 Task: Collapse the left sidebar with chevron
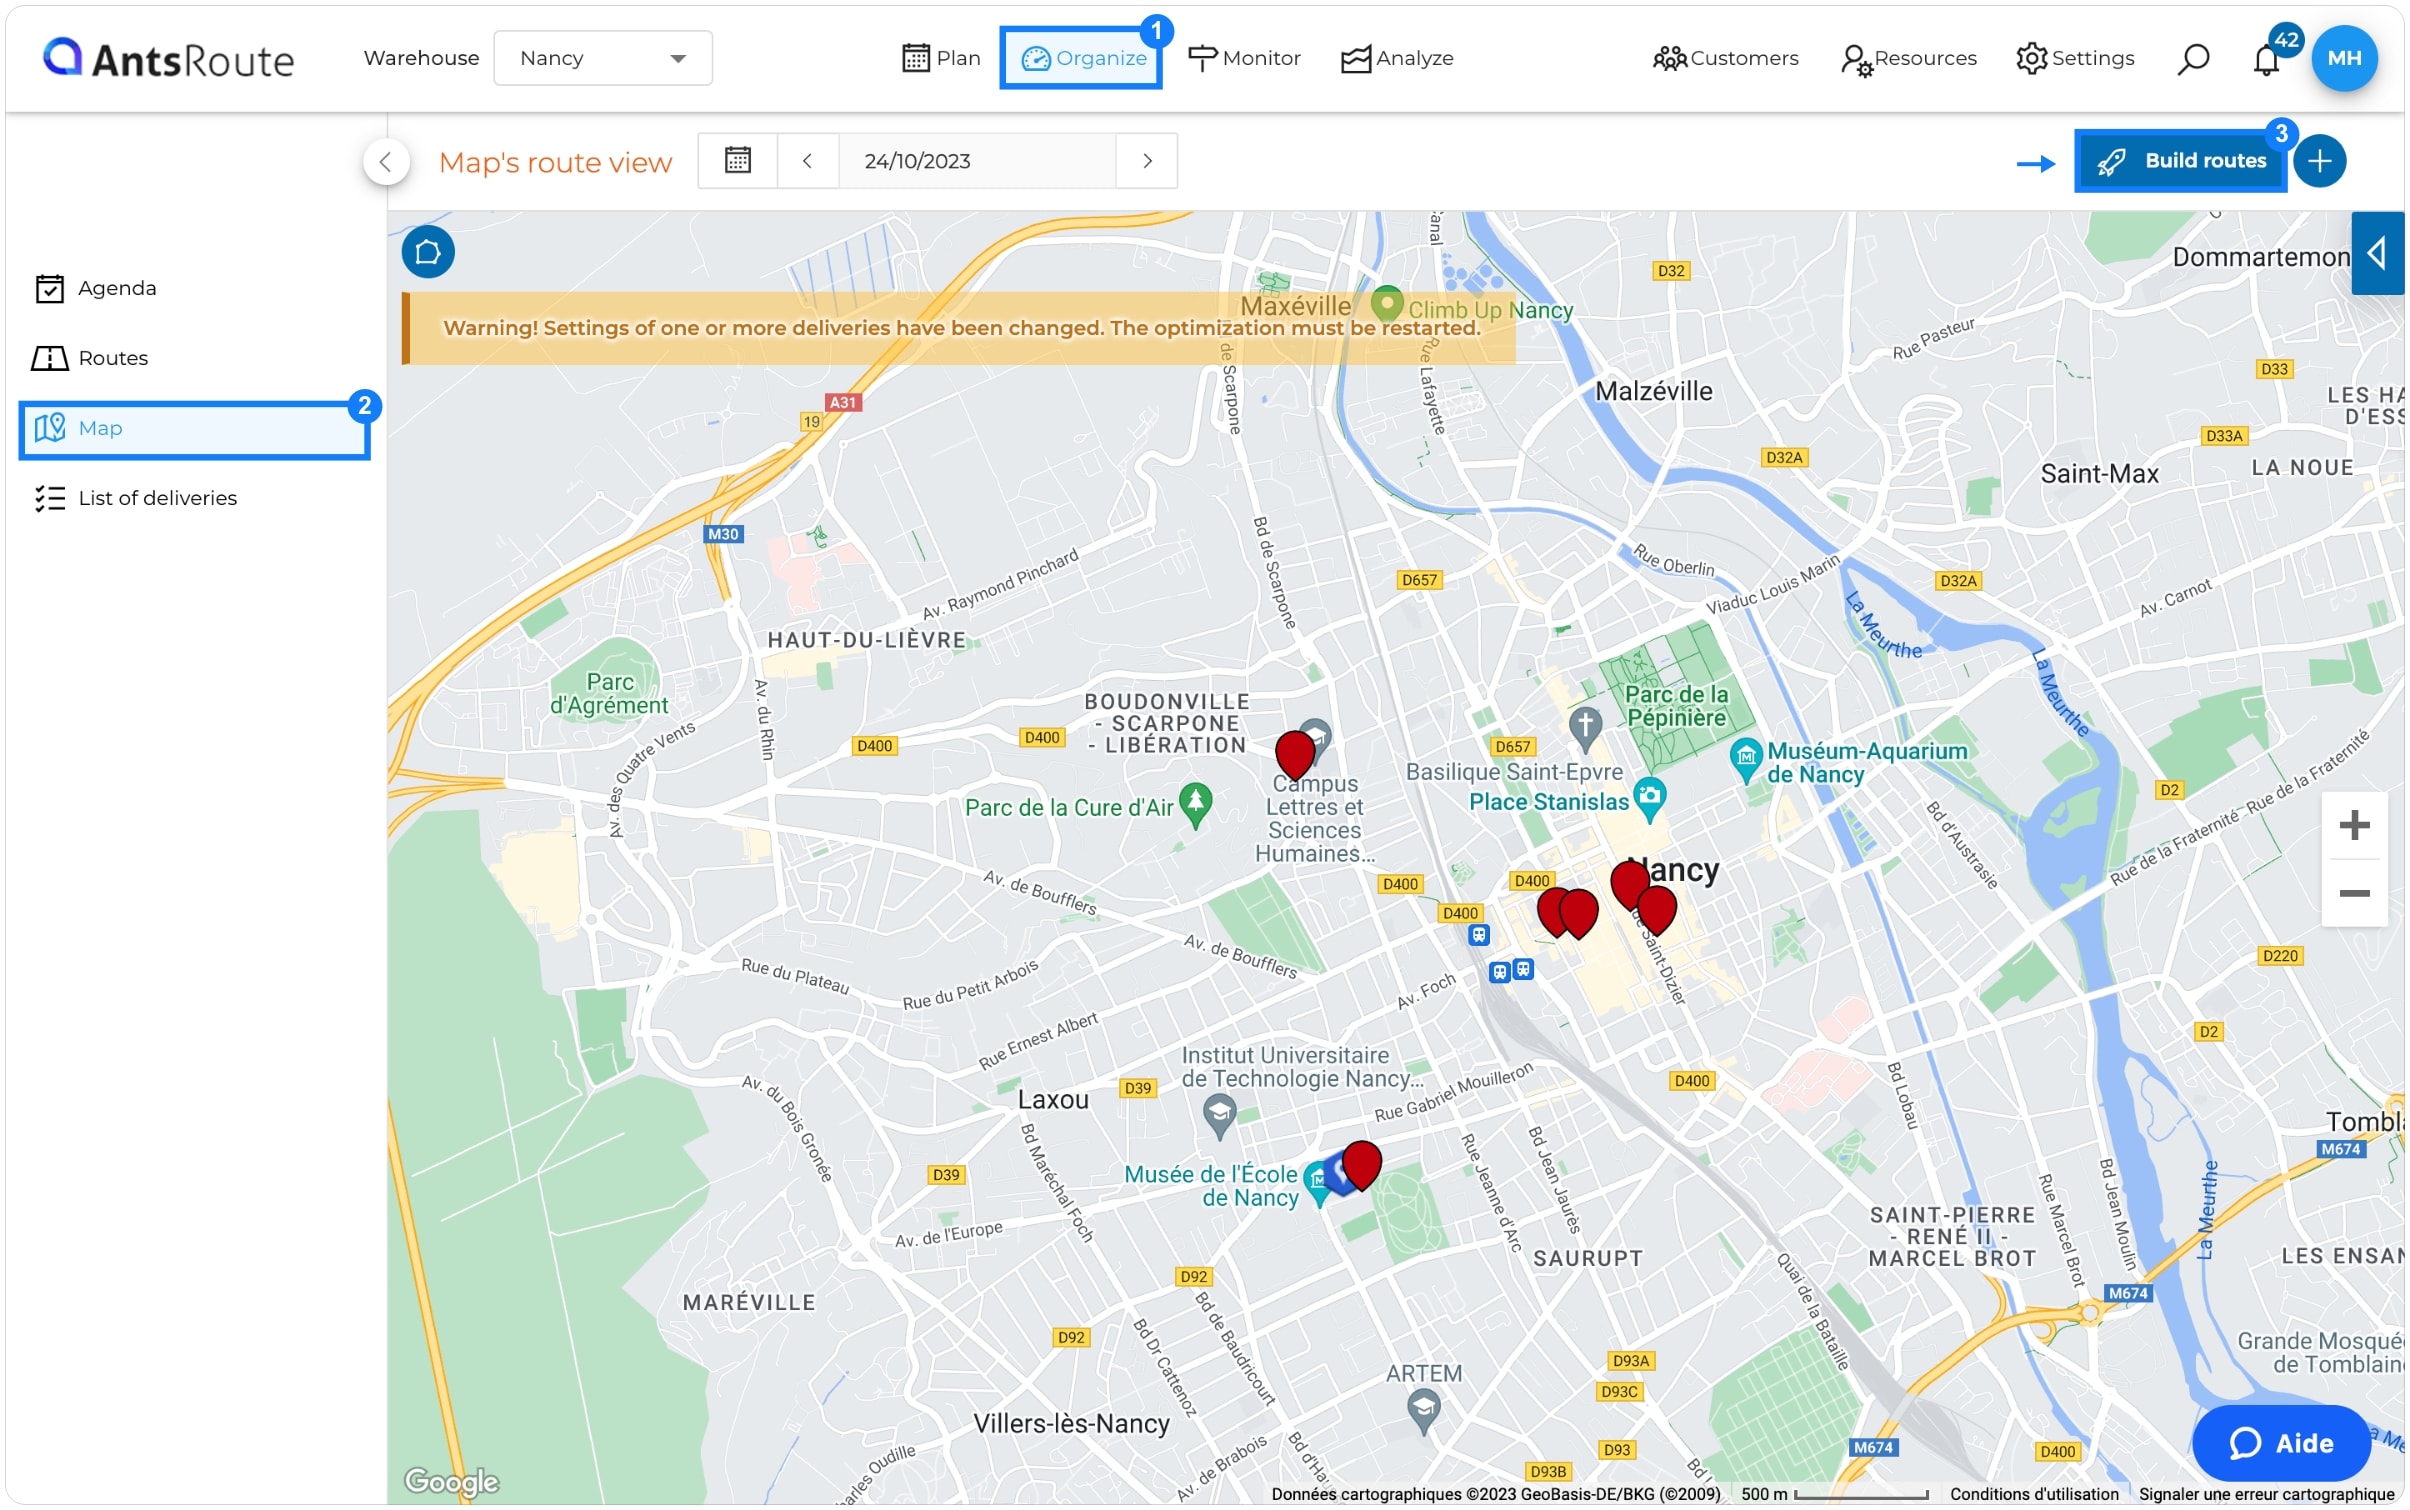coord(385,162)
